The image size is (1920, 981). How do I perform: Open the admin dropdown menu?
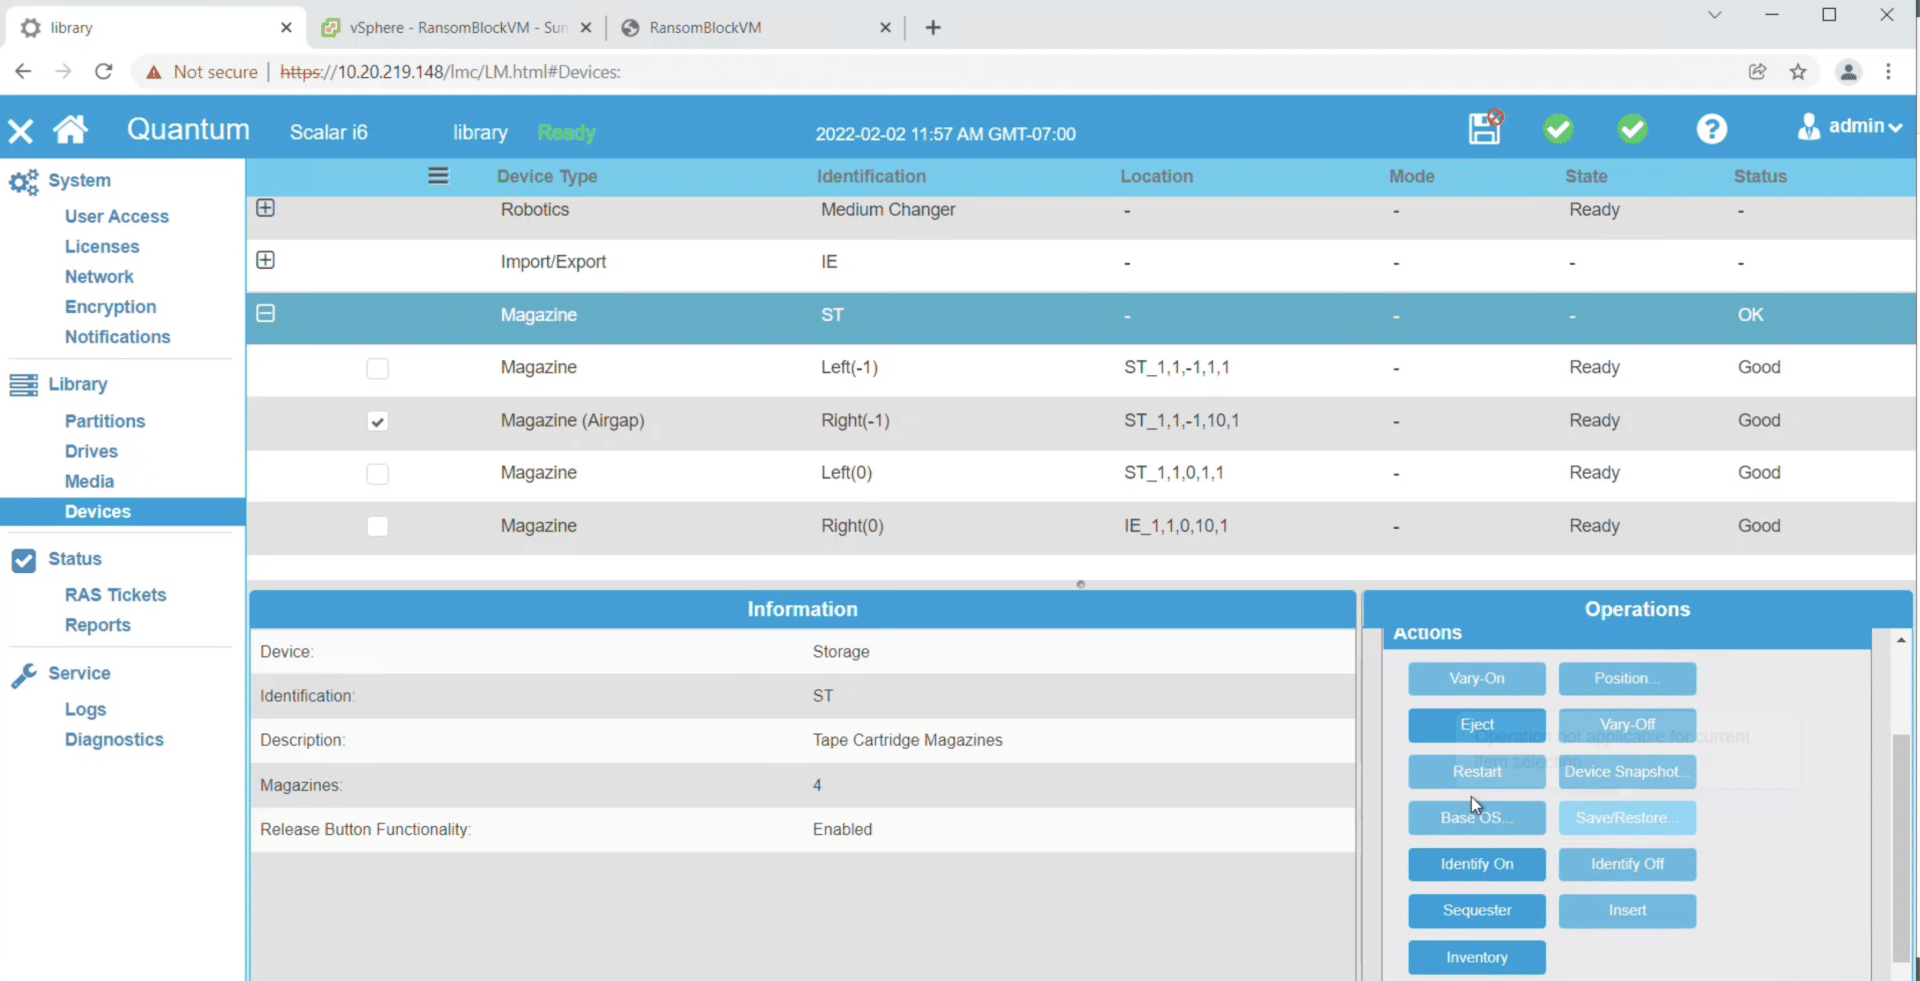(x=1865, y=126)
